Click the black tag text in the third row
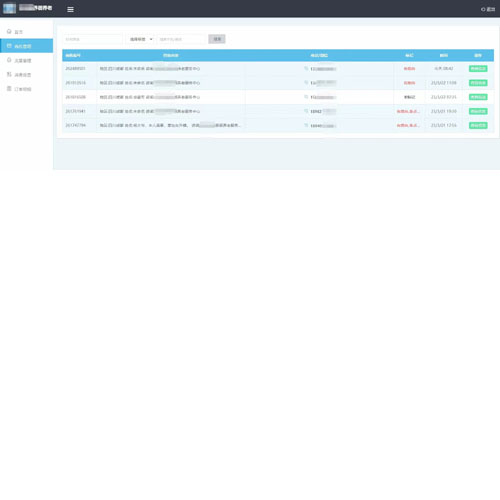This screenshot has width=500, height=500. [x=409, y=97]
